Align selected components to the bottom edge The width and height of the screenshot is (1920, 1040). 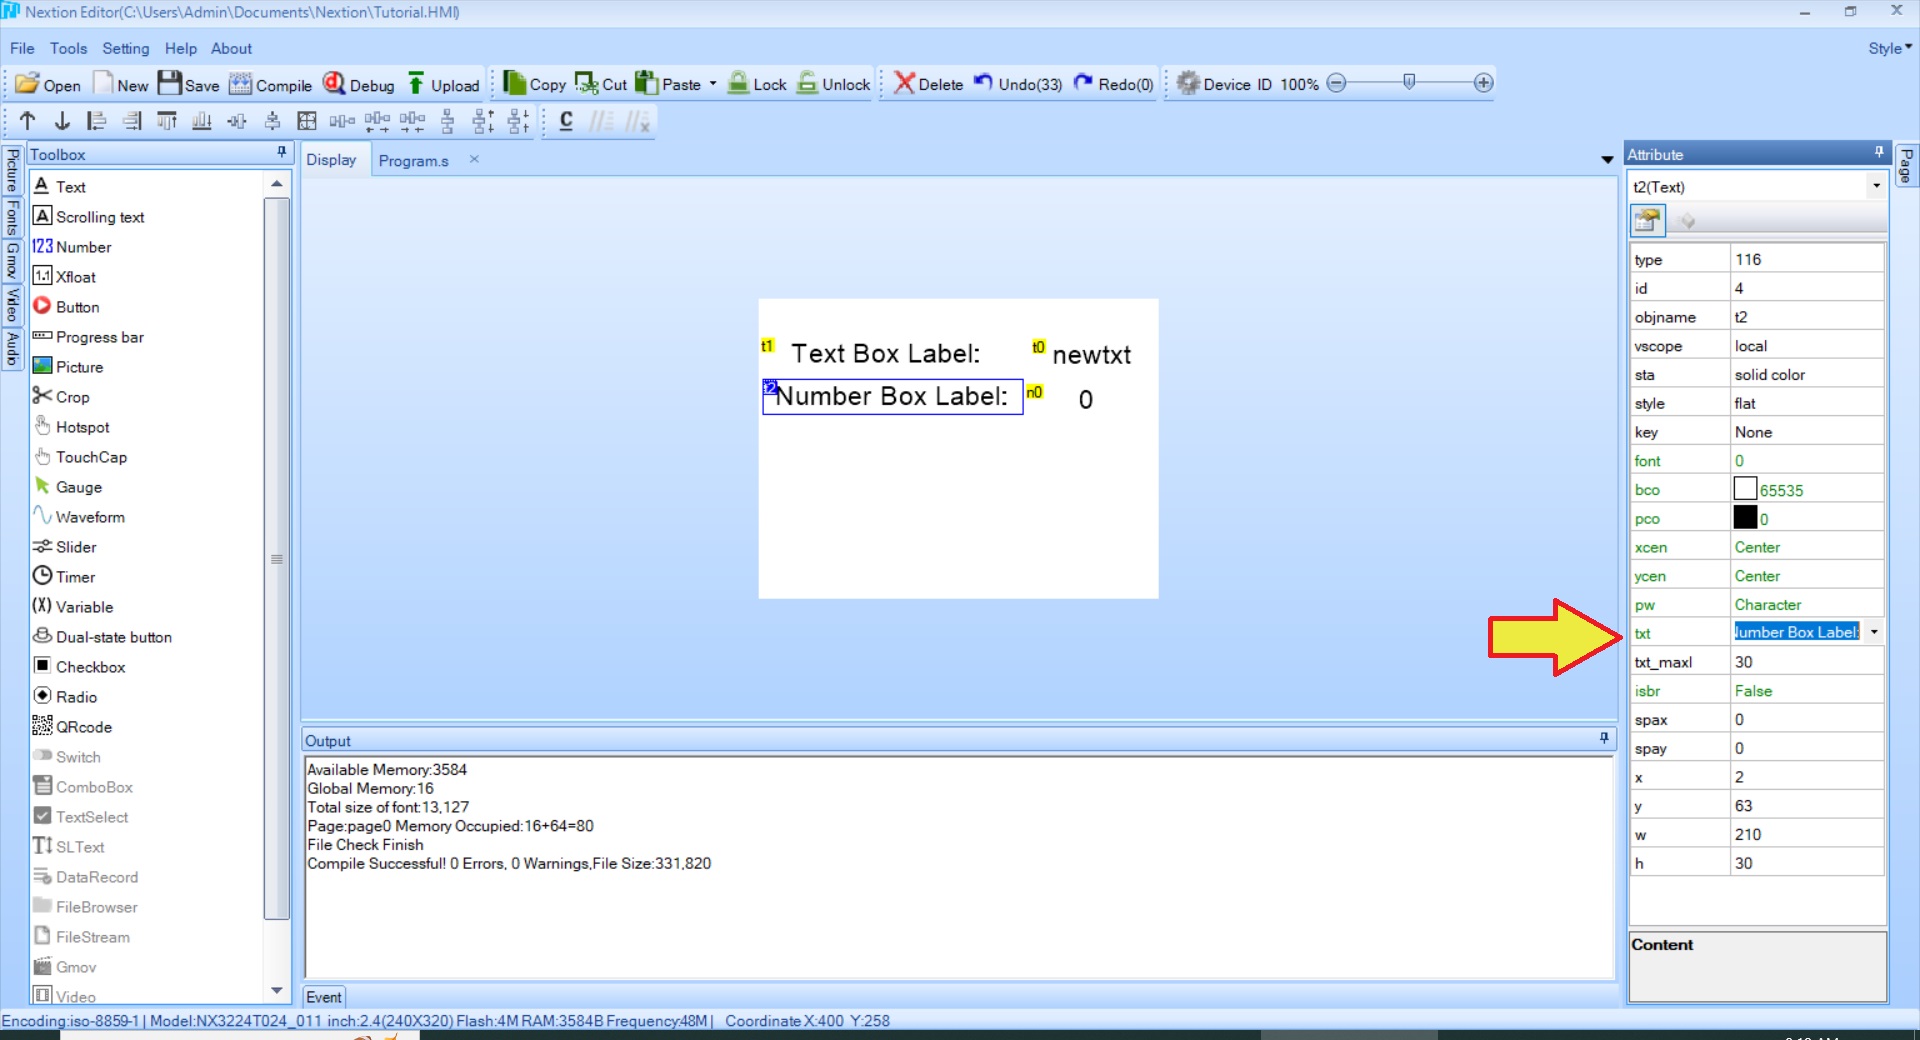pos(201,121)
